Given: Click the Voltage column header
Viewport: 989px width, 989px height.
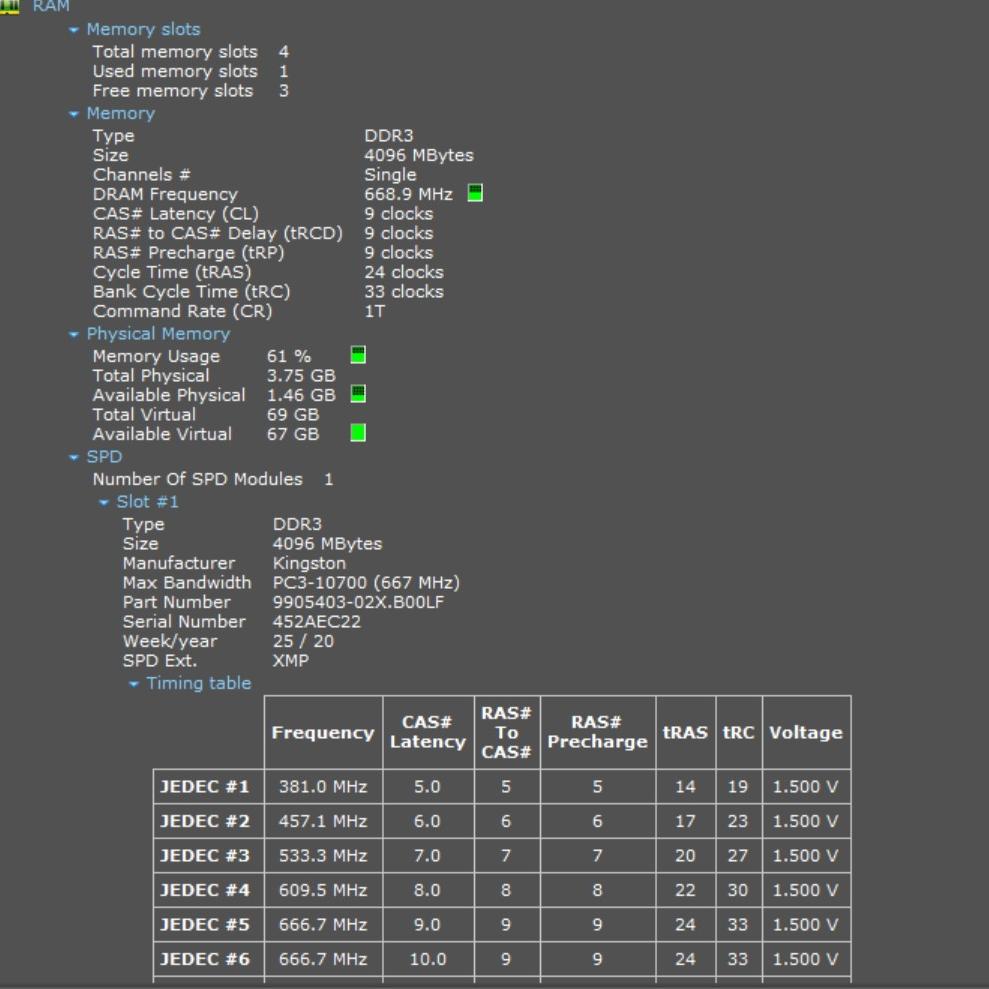Looking at the screenshot, I should (805, 733).
